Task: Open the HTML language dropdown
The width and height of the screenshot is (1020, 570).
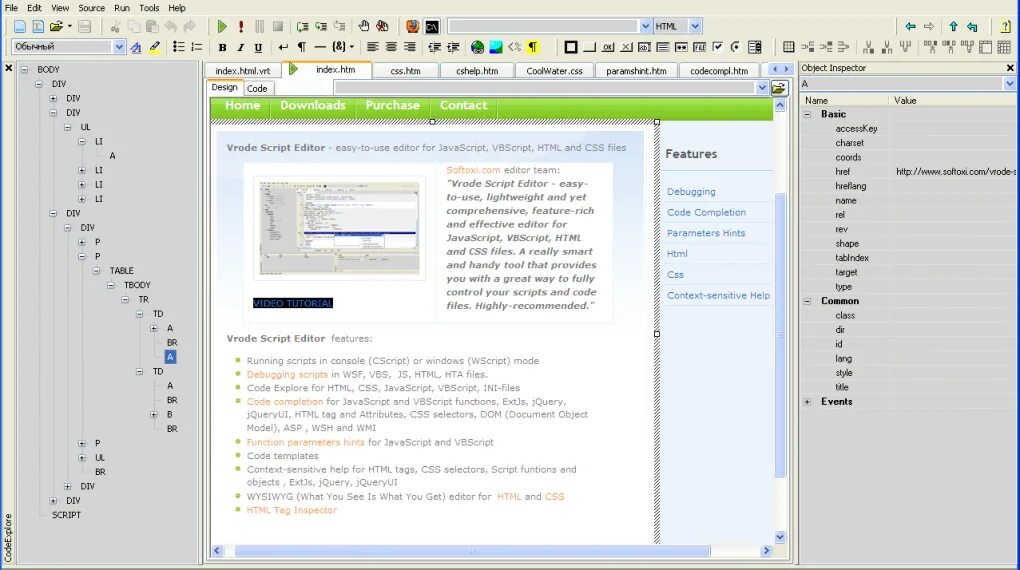Action: (x=695, y=26)
